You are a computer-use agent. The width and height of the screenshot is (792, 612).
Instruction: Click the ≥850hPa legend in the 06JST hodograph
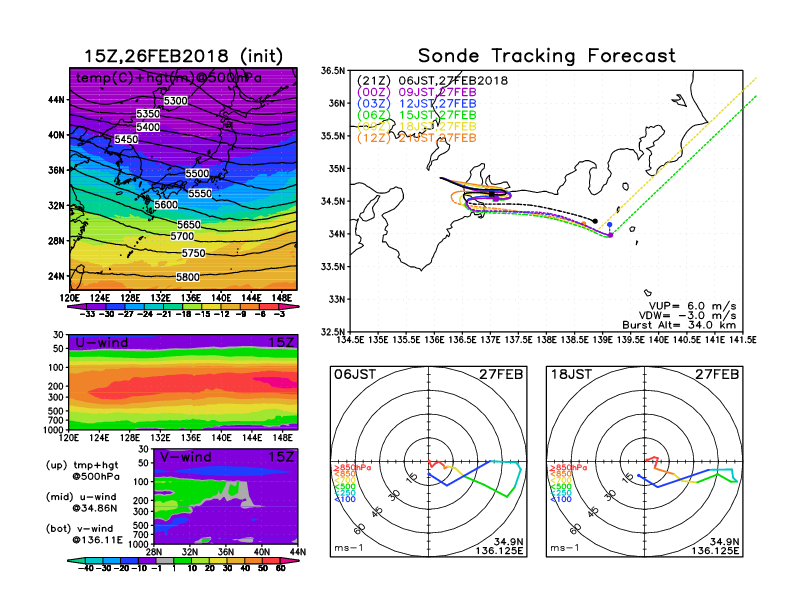point(346,468)
